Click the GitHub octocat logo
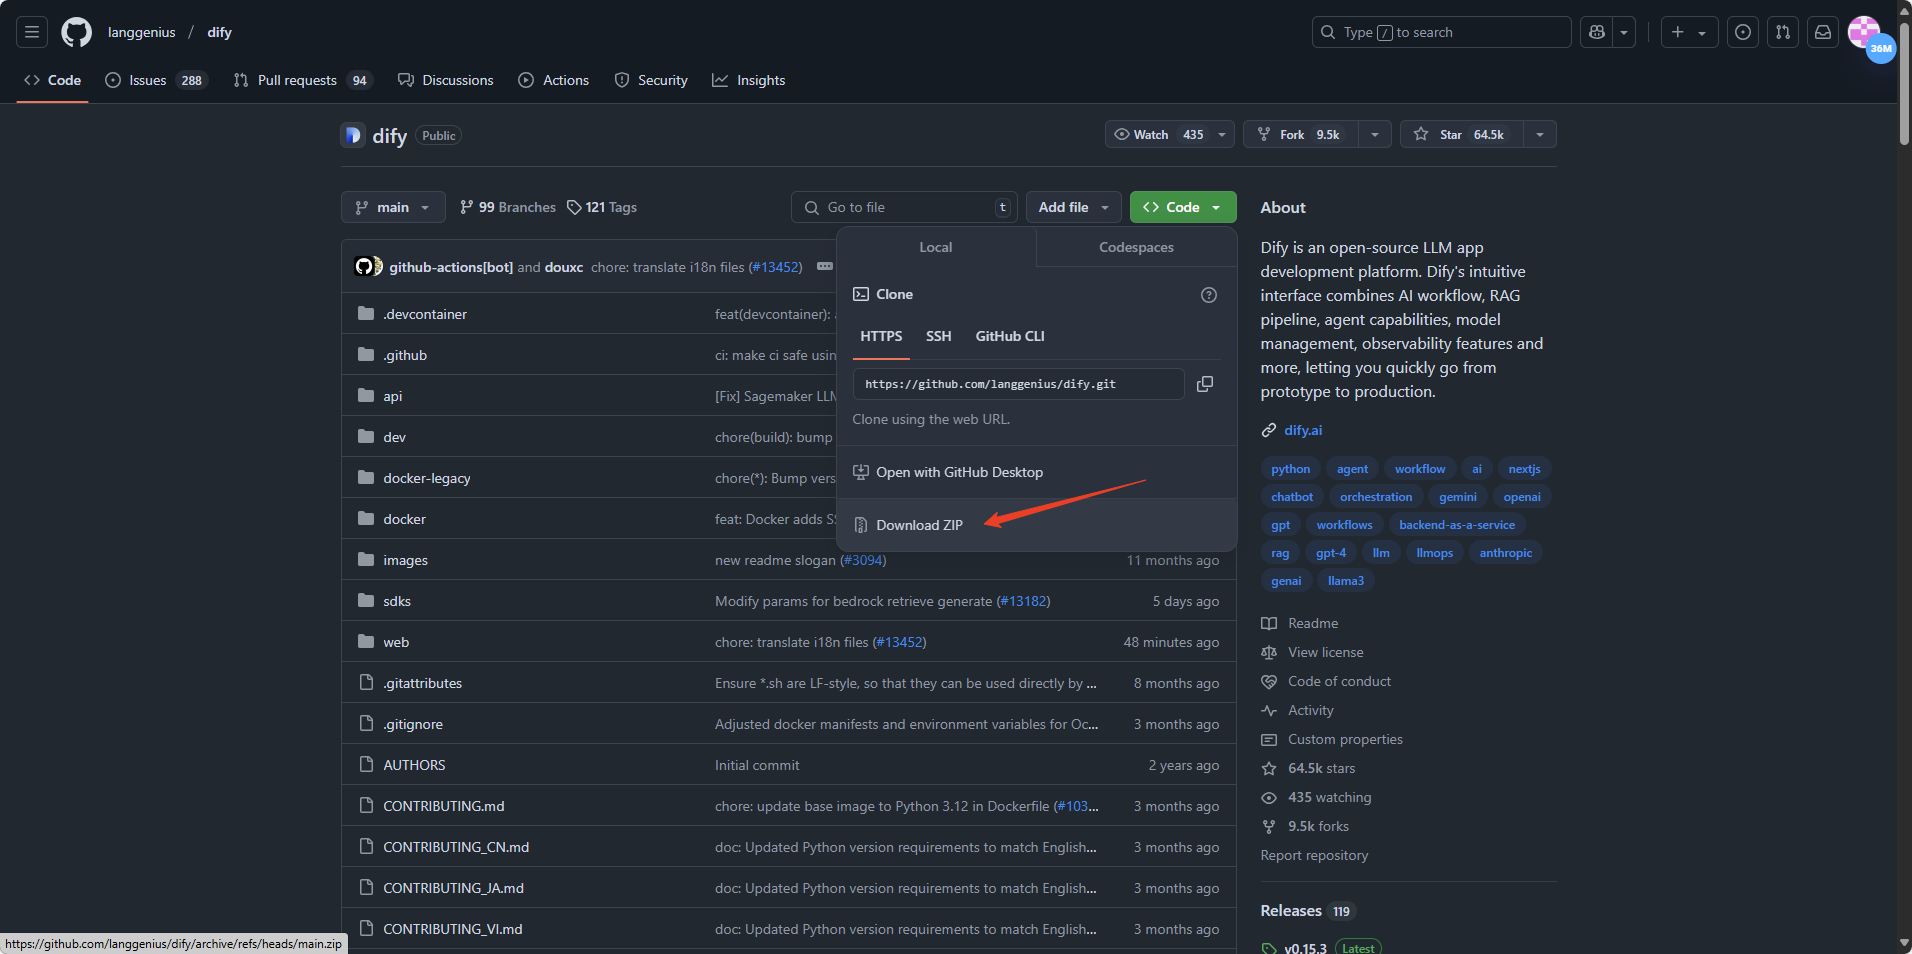The image size is (1912, 954). pyautogui.click(x=76, y=32)
